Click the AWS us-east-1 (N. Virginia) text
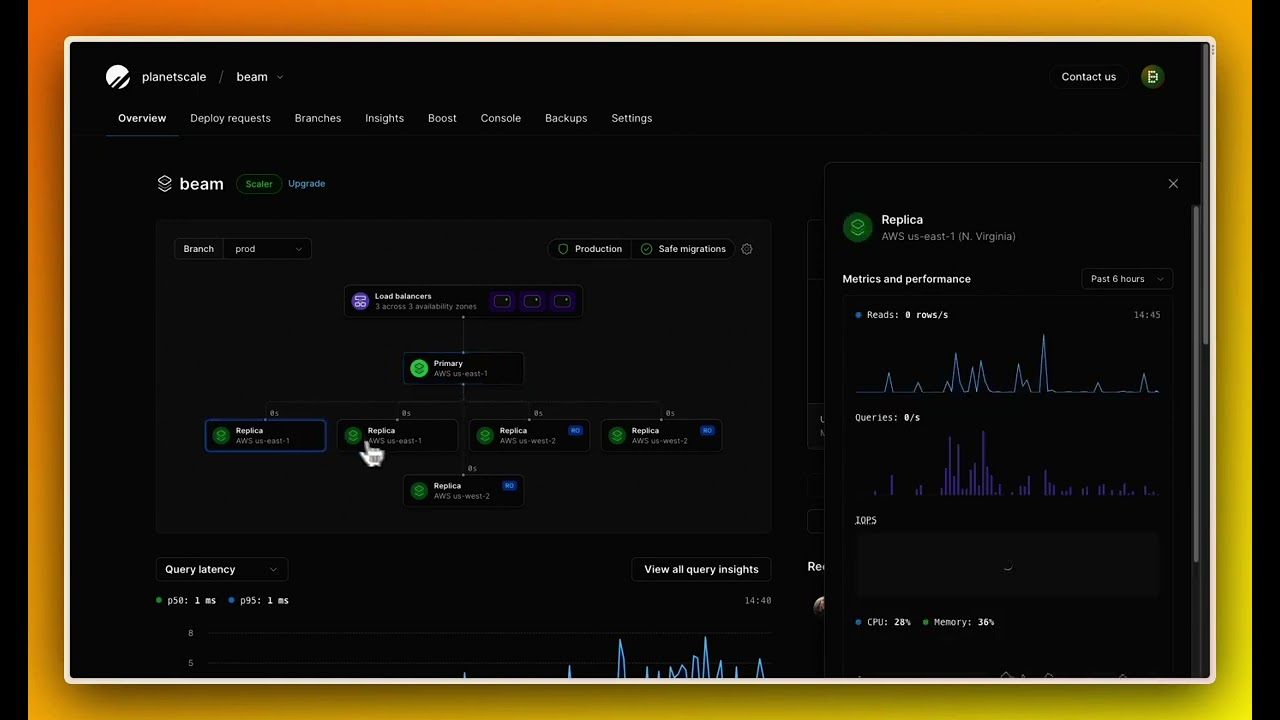This screenshot has width=1280, height=720. pyautogui.click(x=949, y=237)
